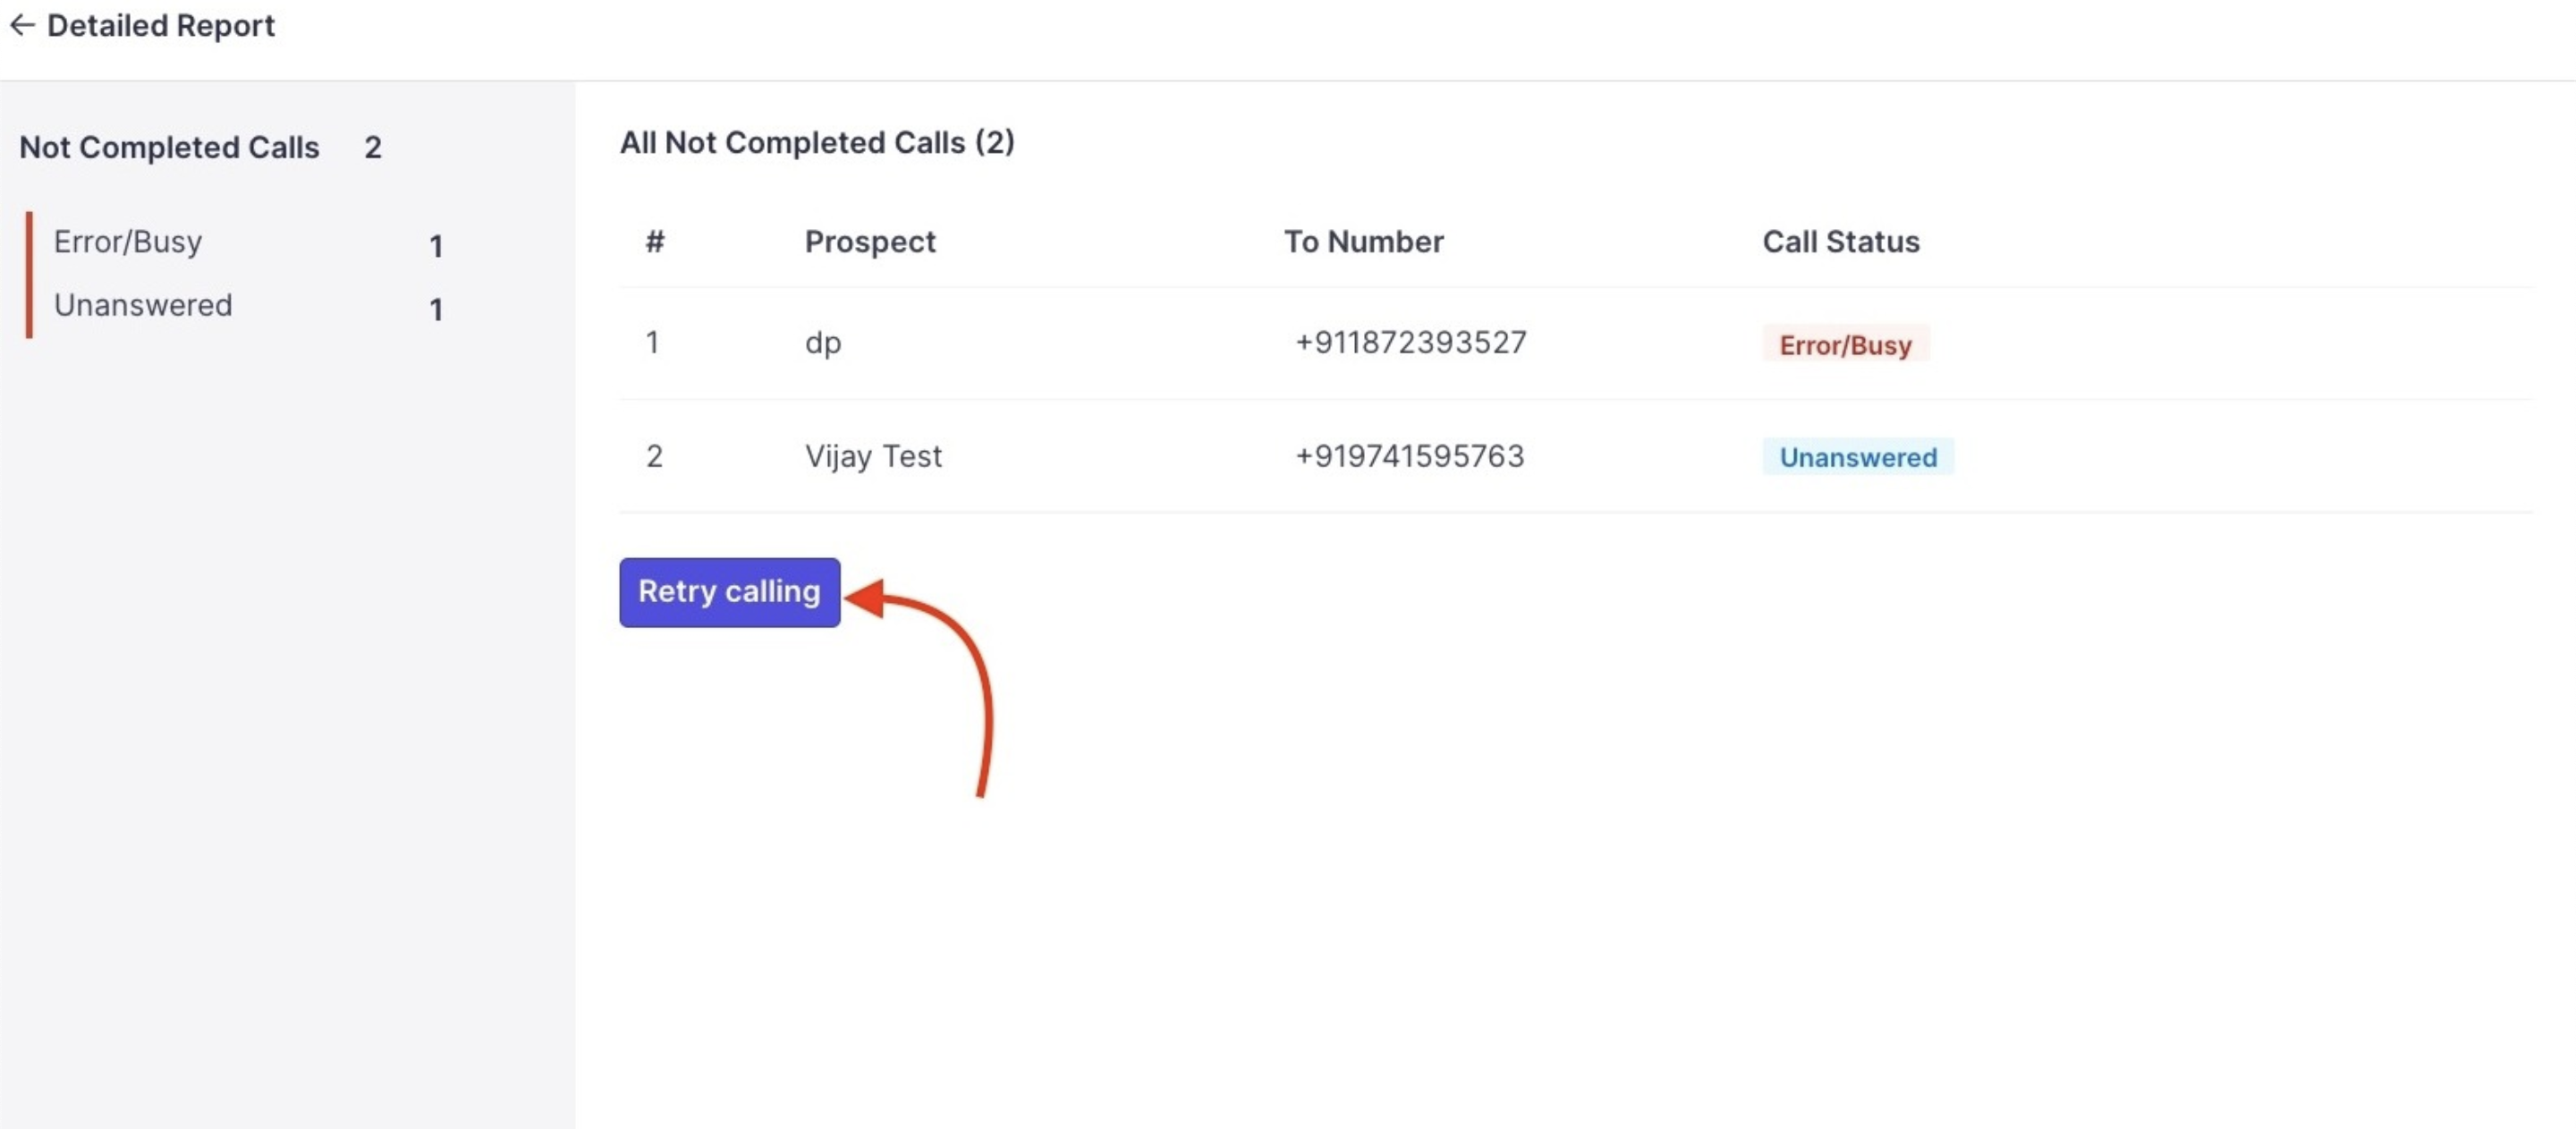This screenshot has width=2576, height=1129.
Task: Select Error/Busy filter in sidebar
Action: 128,242
